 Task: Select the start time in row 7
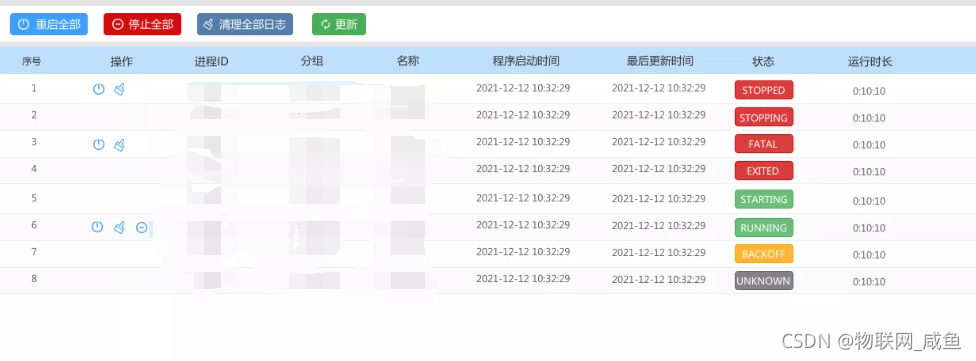tap(523, 251)
